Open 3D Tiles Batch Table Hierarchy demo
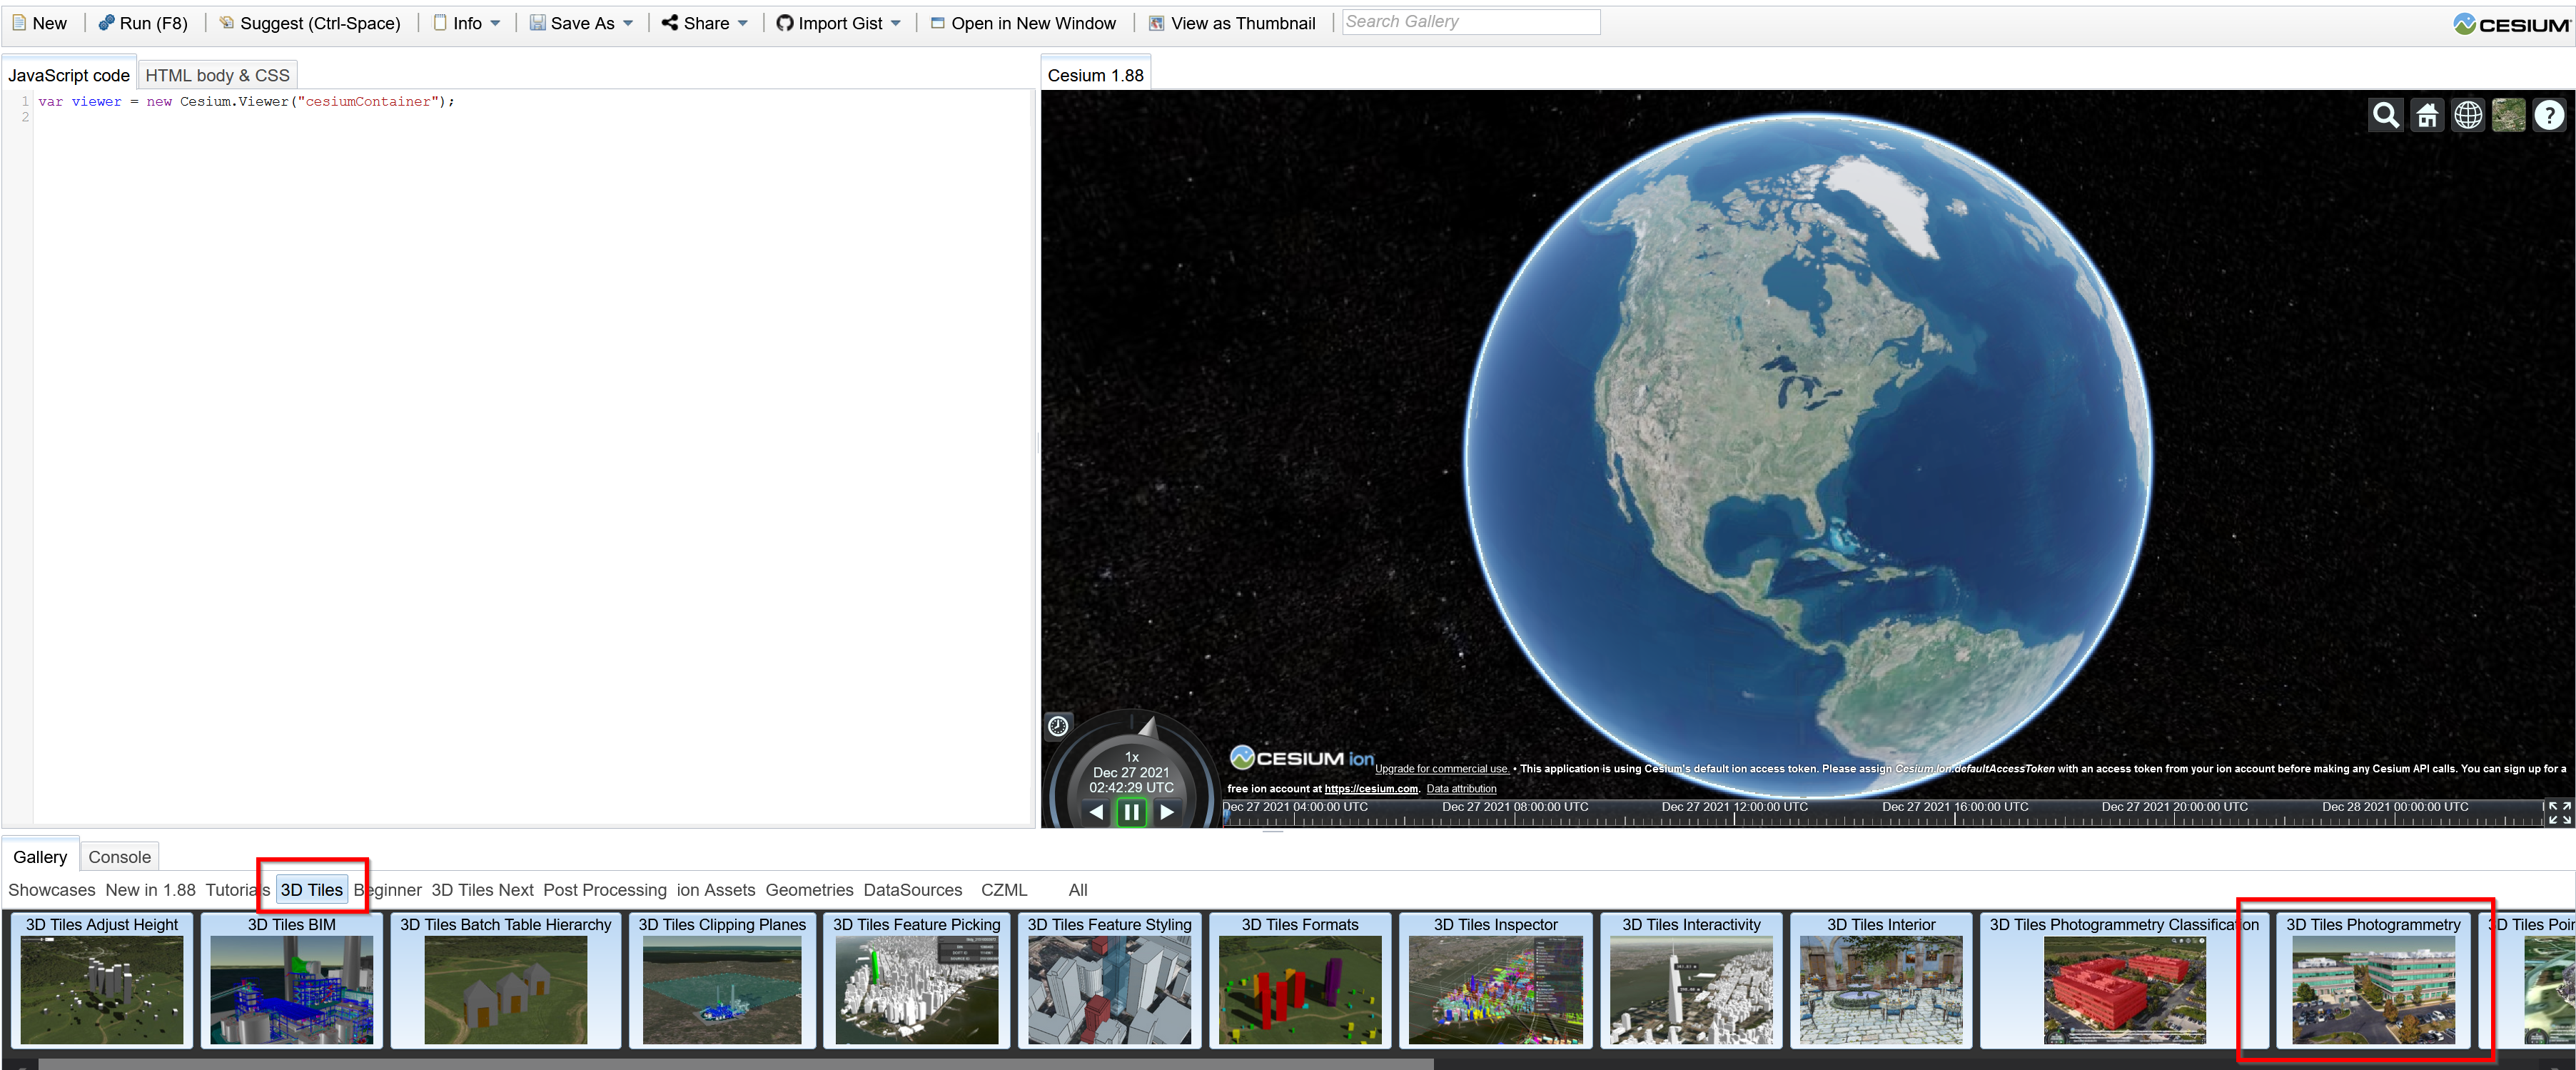 pyautogui.click(x=505, y=980)
